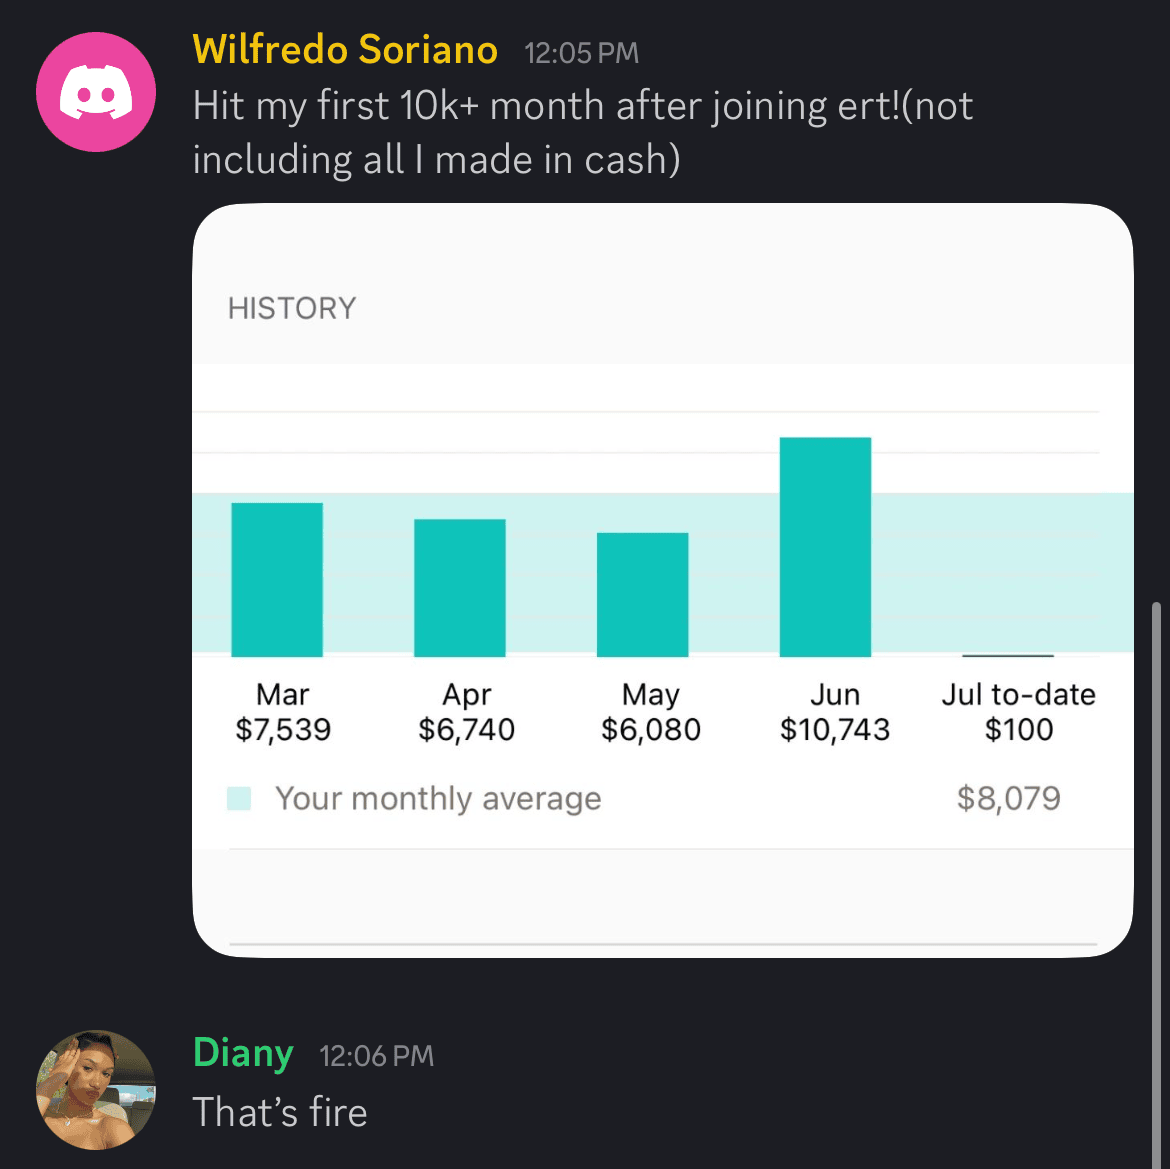1170x1169 pixels.
Task: Click the 12:05 PM message timestamp
Action: [581, 53]
